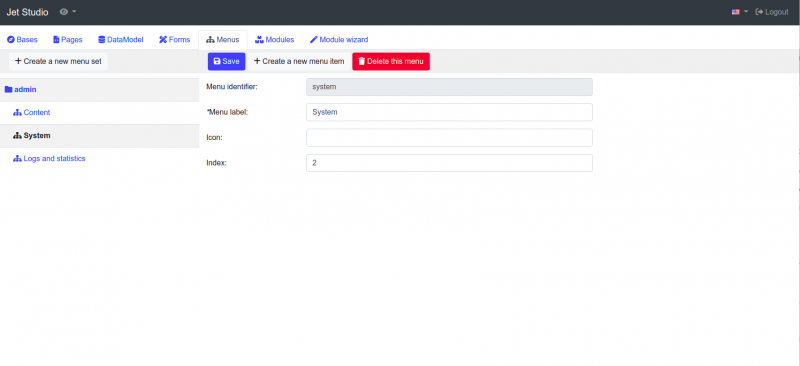The width and height of the screenshot is (800, 366).
Task: Click the Menu identifier field
Action: (x=449, y=87)
